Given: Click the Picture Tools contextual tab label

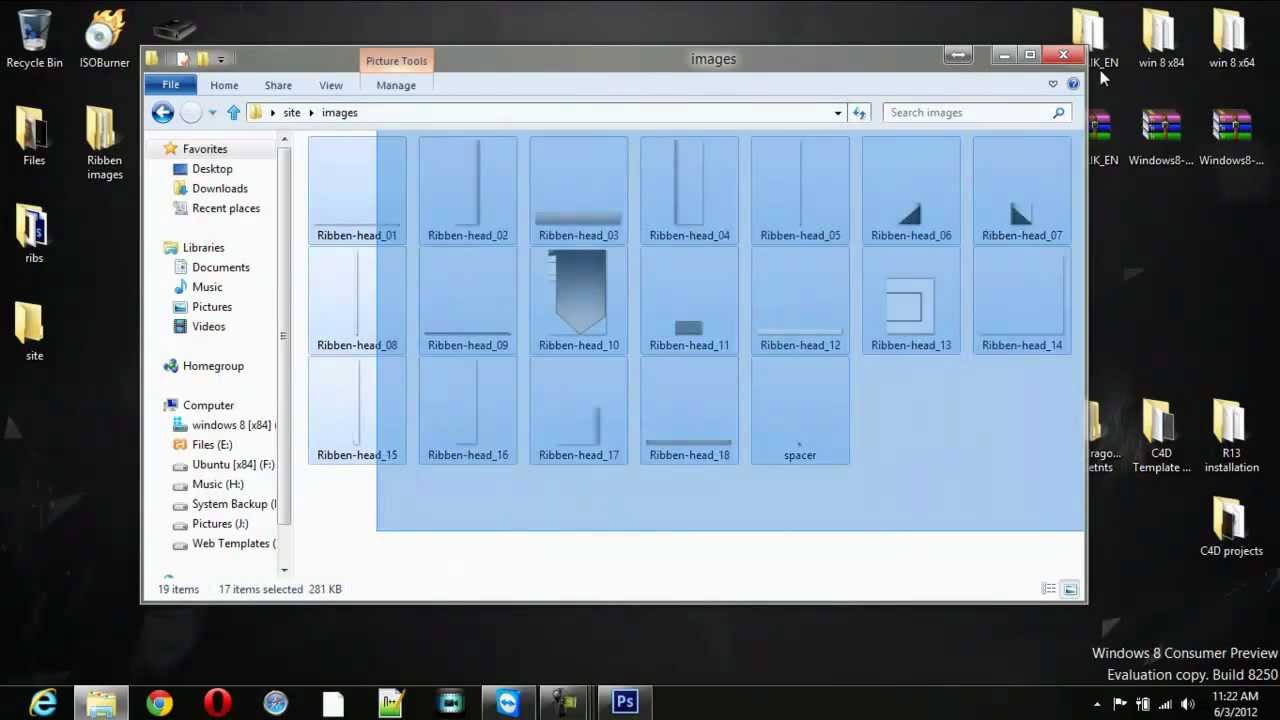Looking at the screenshot, I should coord(396,61).
